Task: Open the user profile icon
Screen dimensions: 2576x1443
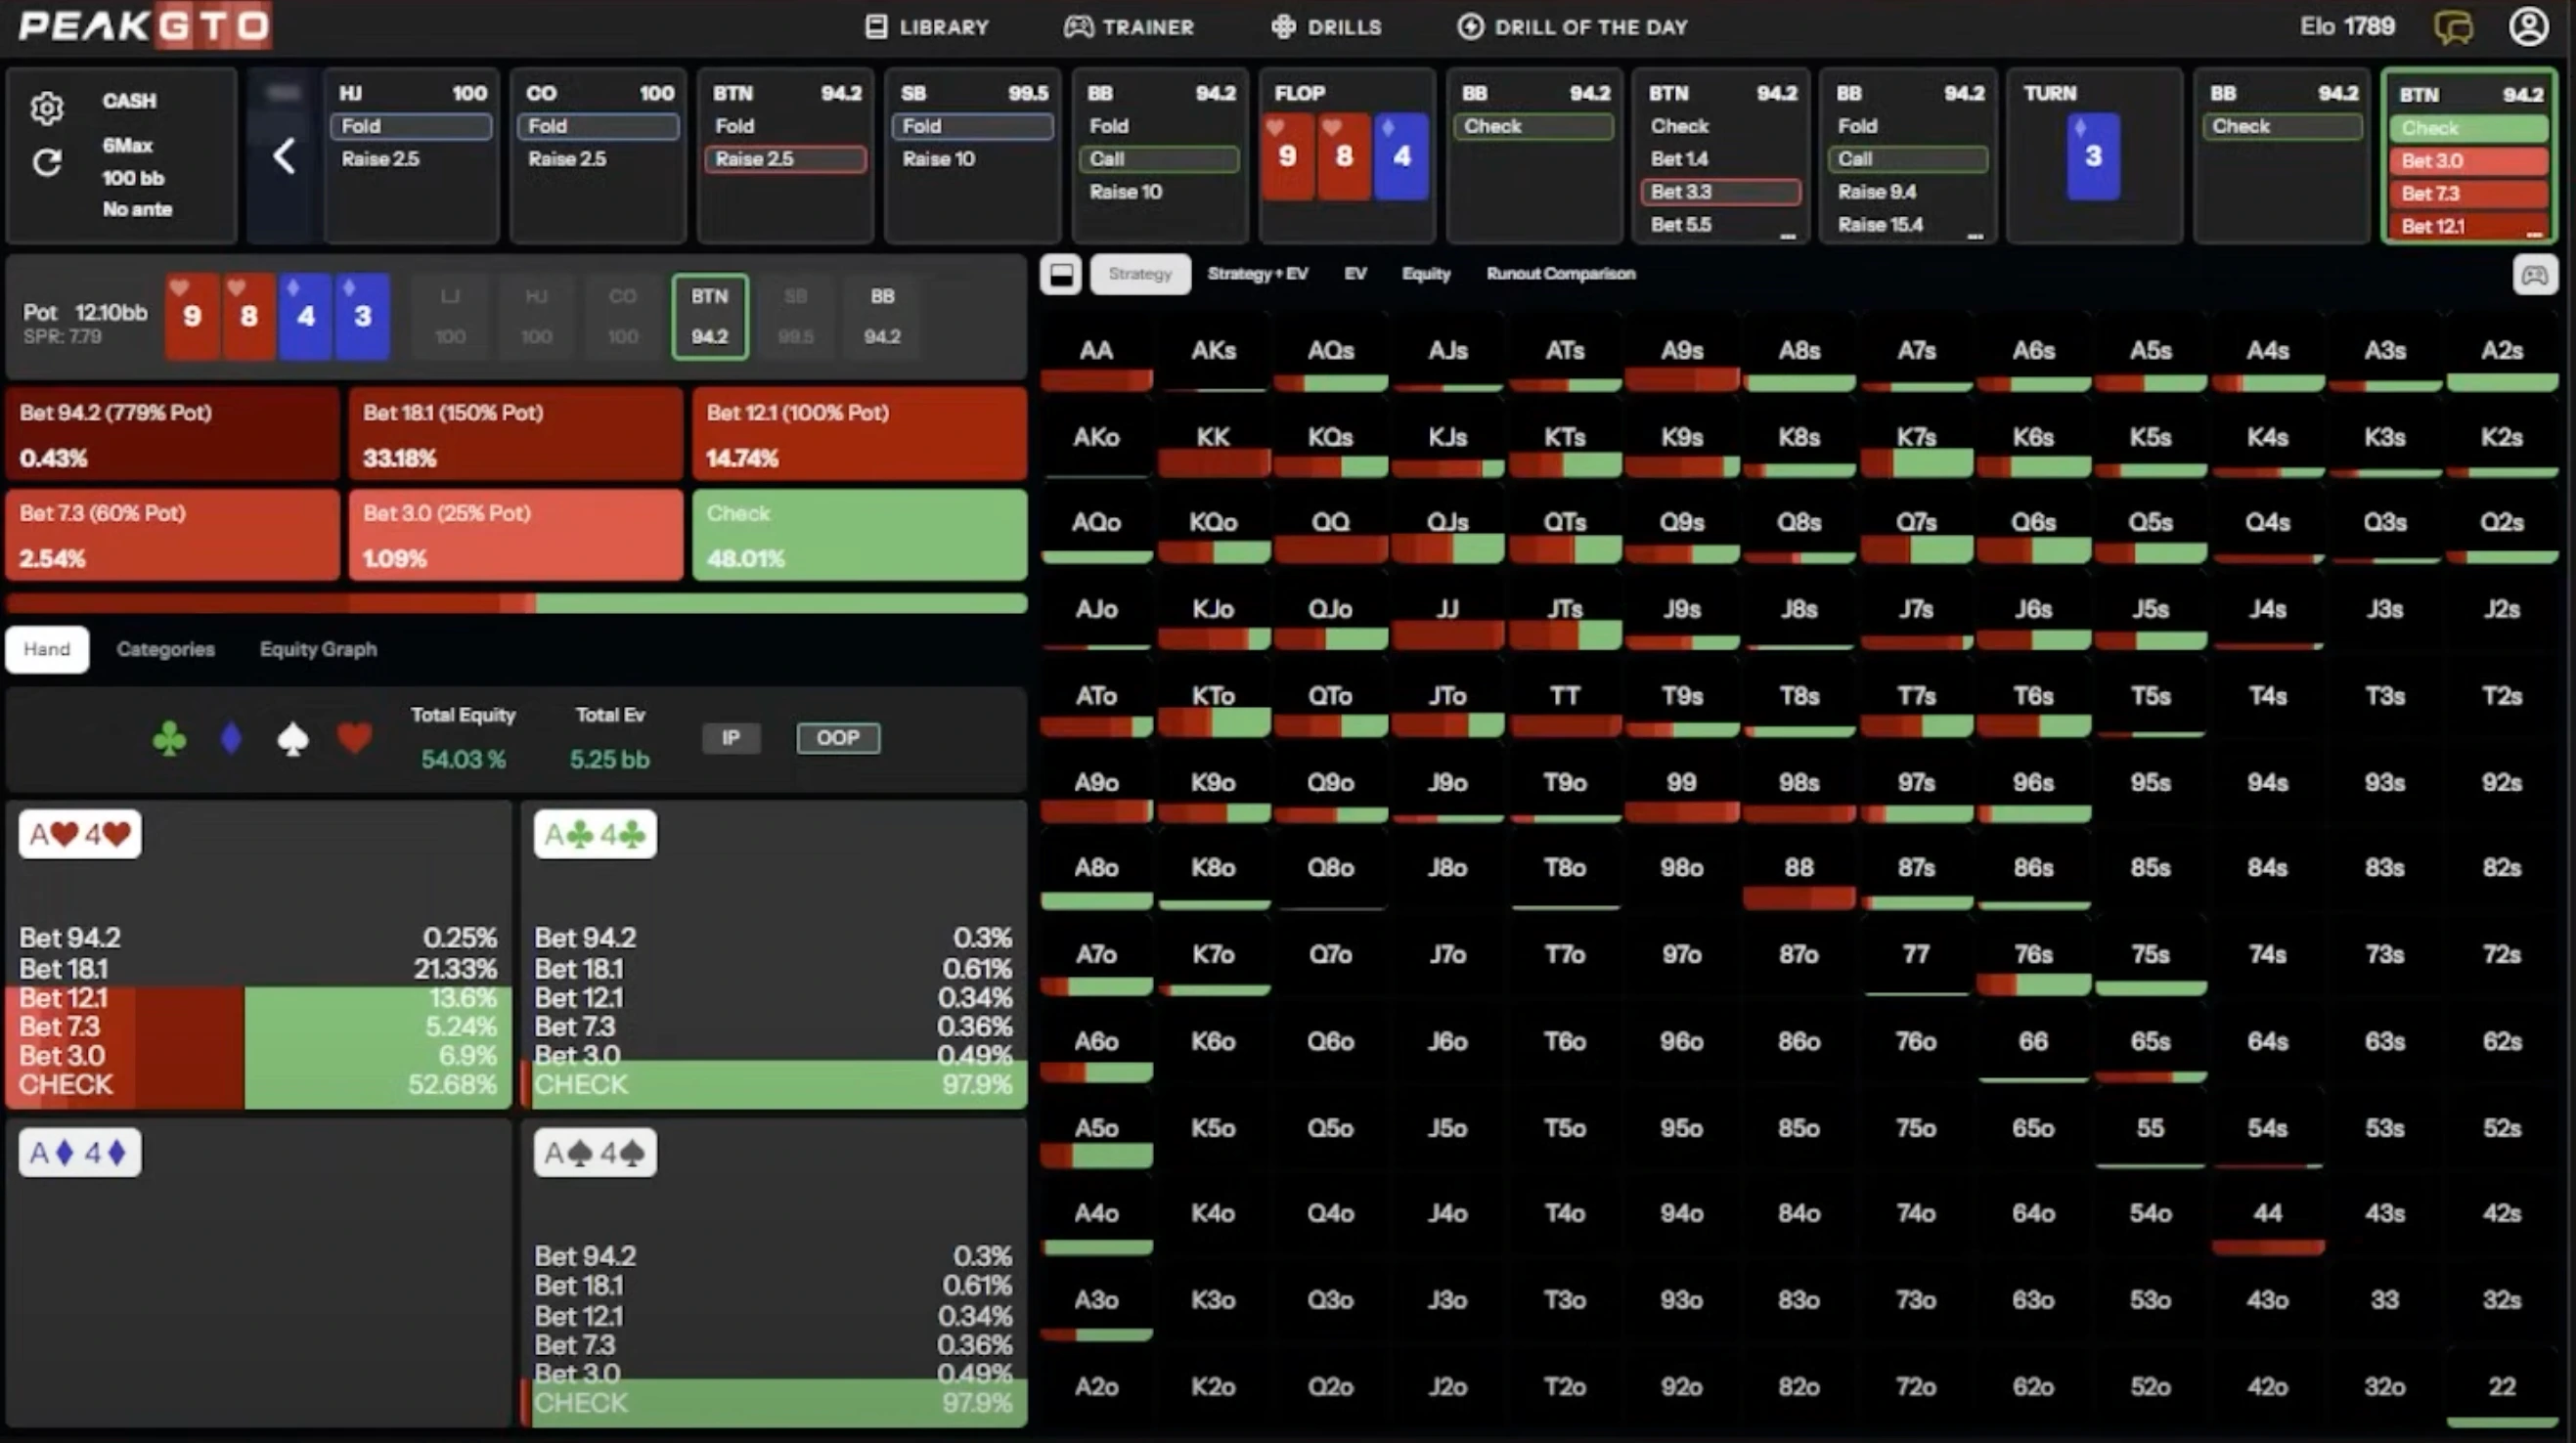Action: click(2528, 27)
